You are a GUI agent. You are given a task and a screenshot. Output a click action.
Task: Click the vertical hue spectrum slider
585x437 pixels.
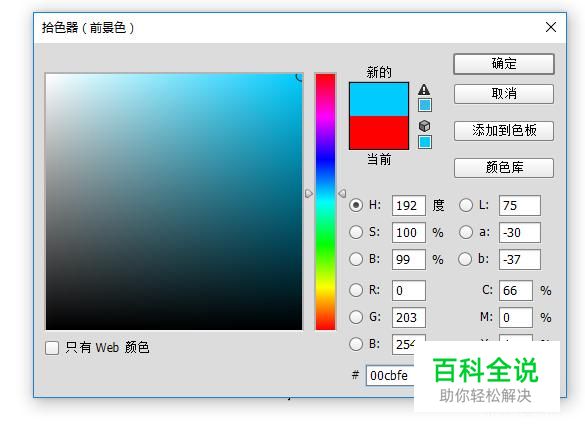(325, 202)
